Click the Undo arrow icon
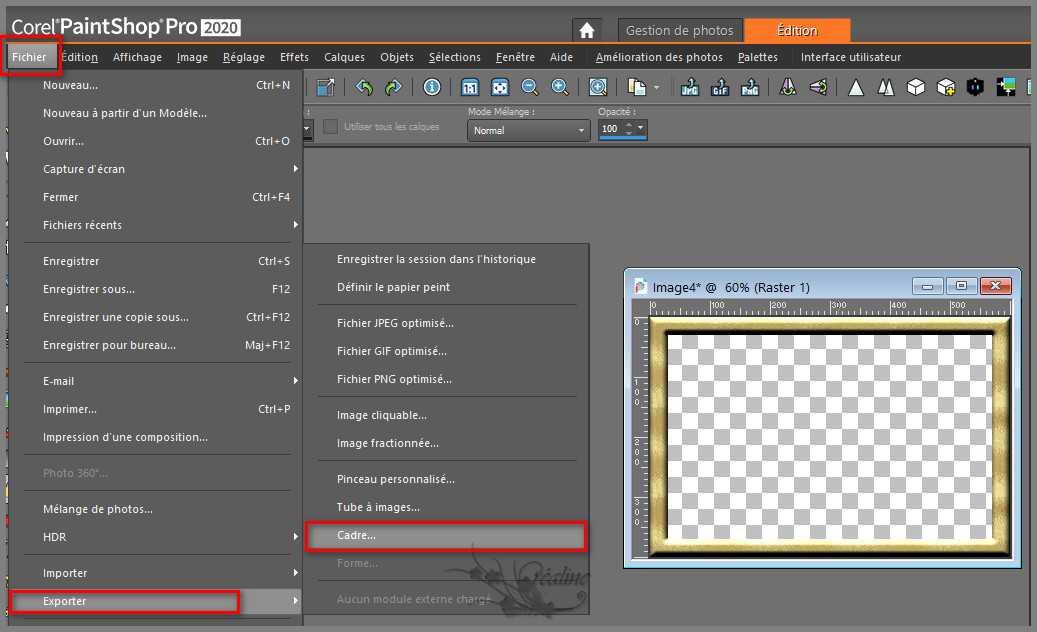 click(x=365, y=87)
